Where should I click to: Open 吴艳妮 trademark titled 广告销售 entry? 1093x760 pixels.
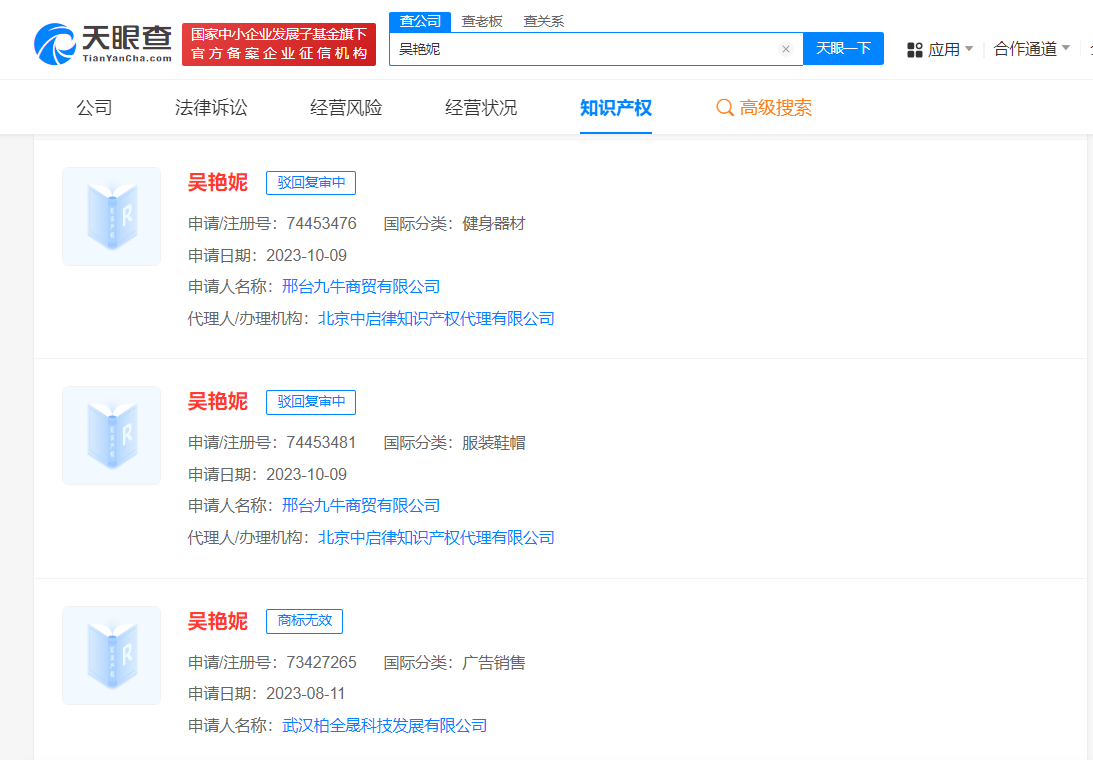click(x=217, y=621)
